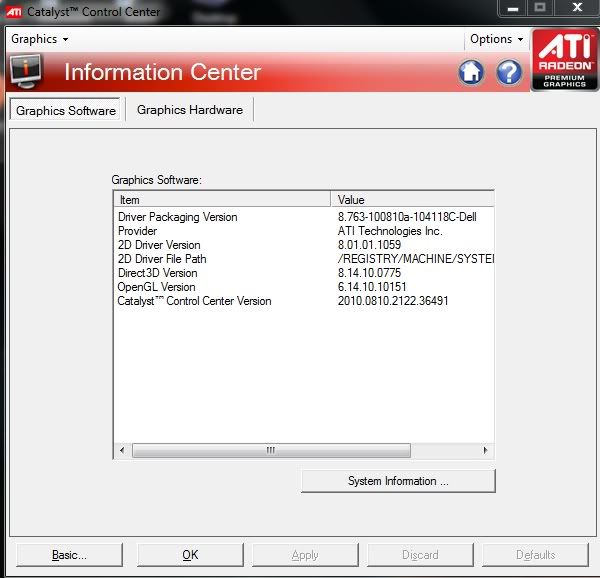Switch to the Graphics Software tab
600x578 pixels.
point(65,110)
